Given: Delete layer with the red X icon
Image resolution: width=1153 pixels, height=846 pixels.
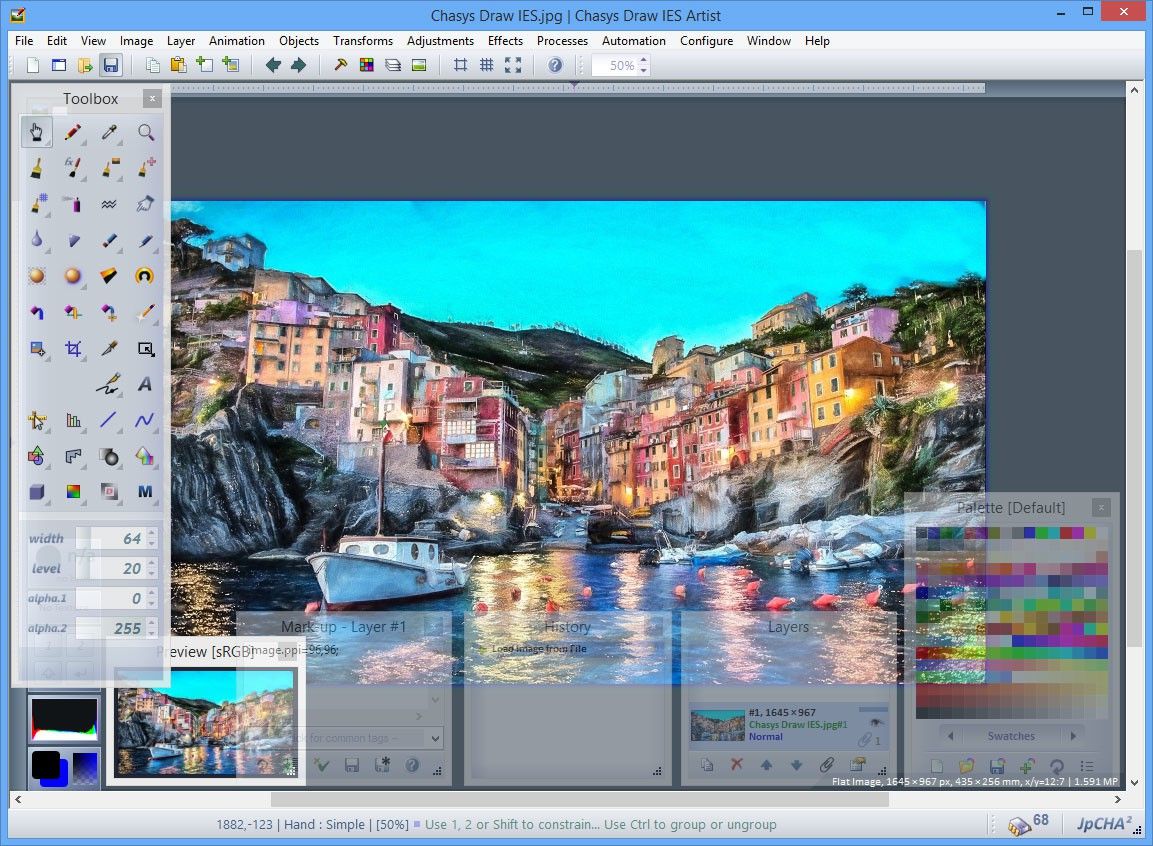Looking at the screenshot, I should [x=737, y=765].
